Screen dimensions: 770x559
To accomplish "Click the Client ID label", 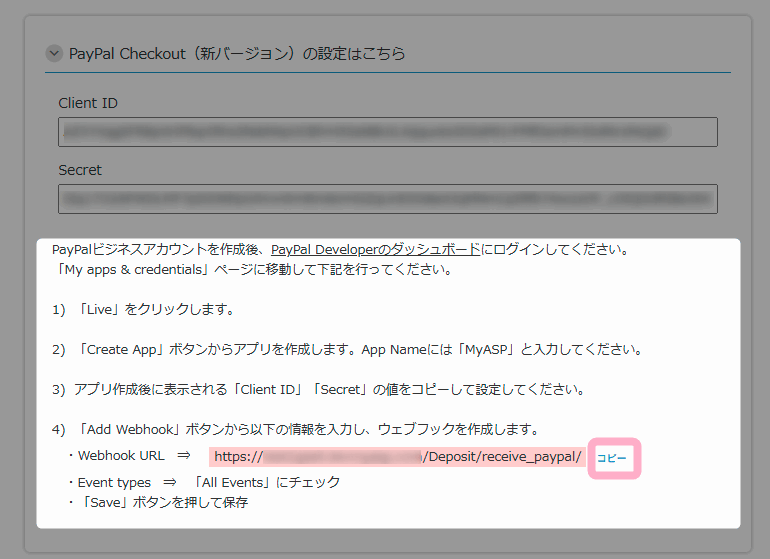I will [x=88, y=103].
